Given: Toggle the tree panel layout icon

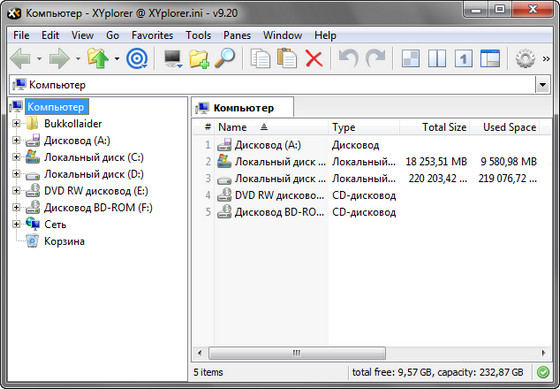Looking at the screenshot, I should (490, 59).
